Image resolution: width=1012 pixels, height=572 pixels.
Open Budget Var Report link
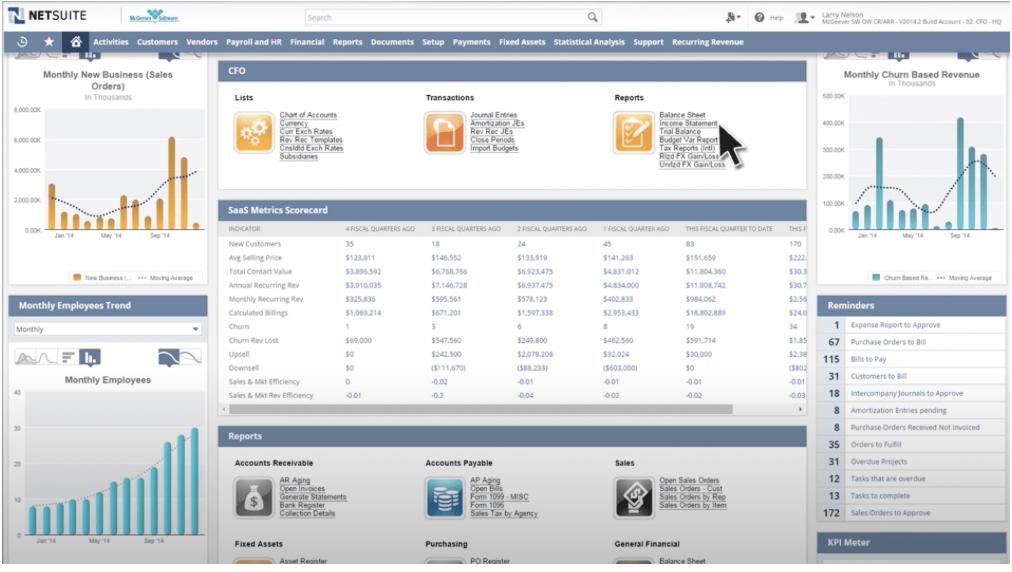click(x=688, y=140)
